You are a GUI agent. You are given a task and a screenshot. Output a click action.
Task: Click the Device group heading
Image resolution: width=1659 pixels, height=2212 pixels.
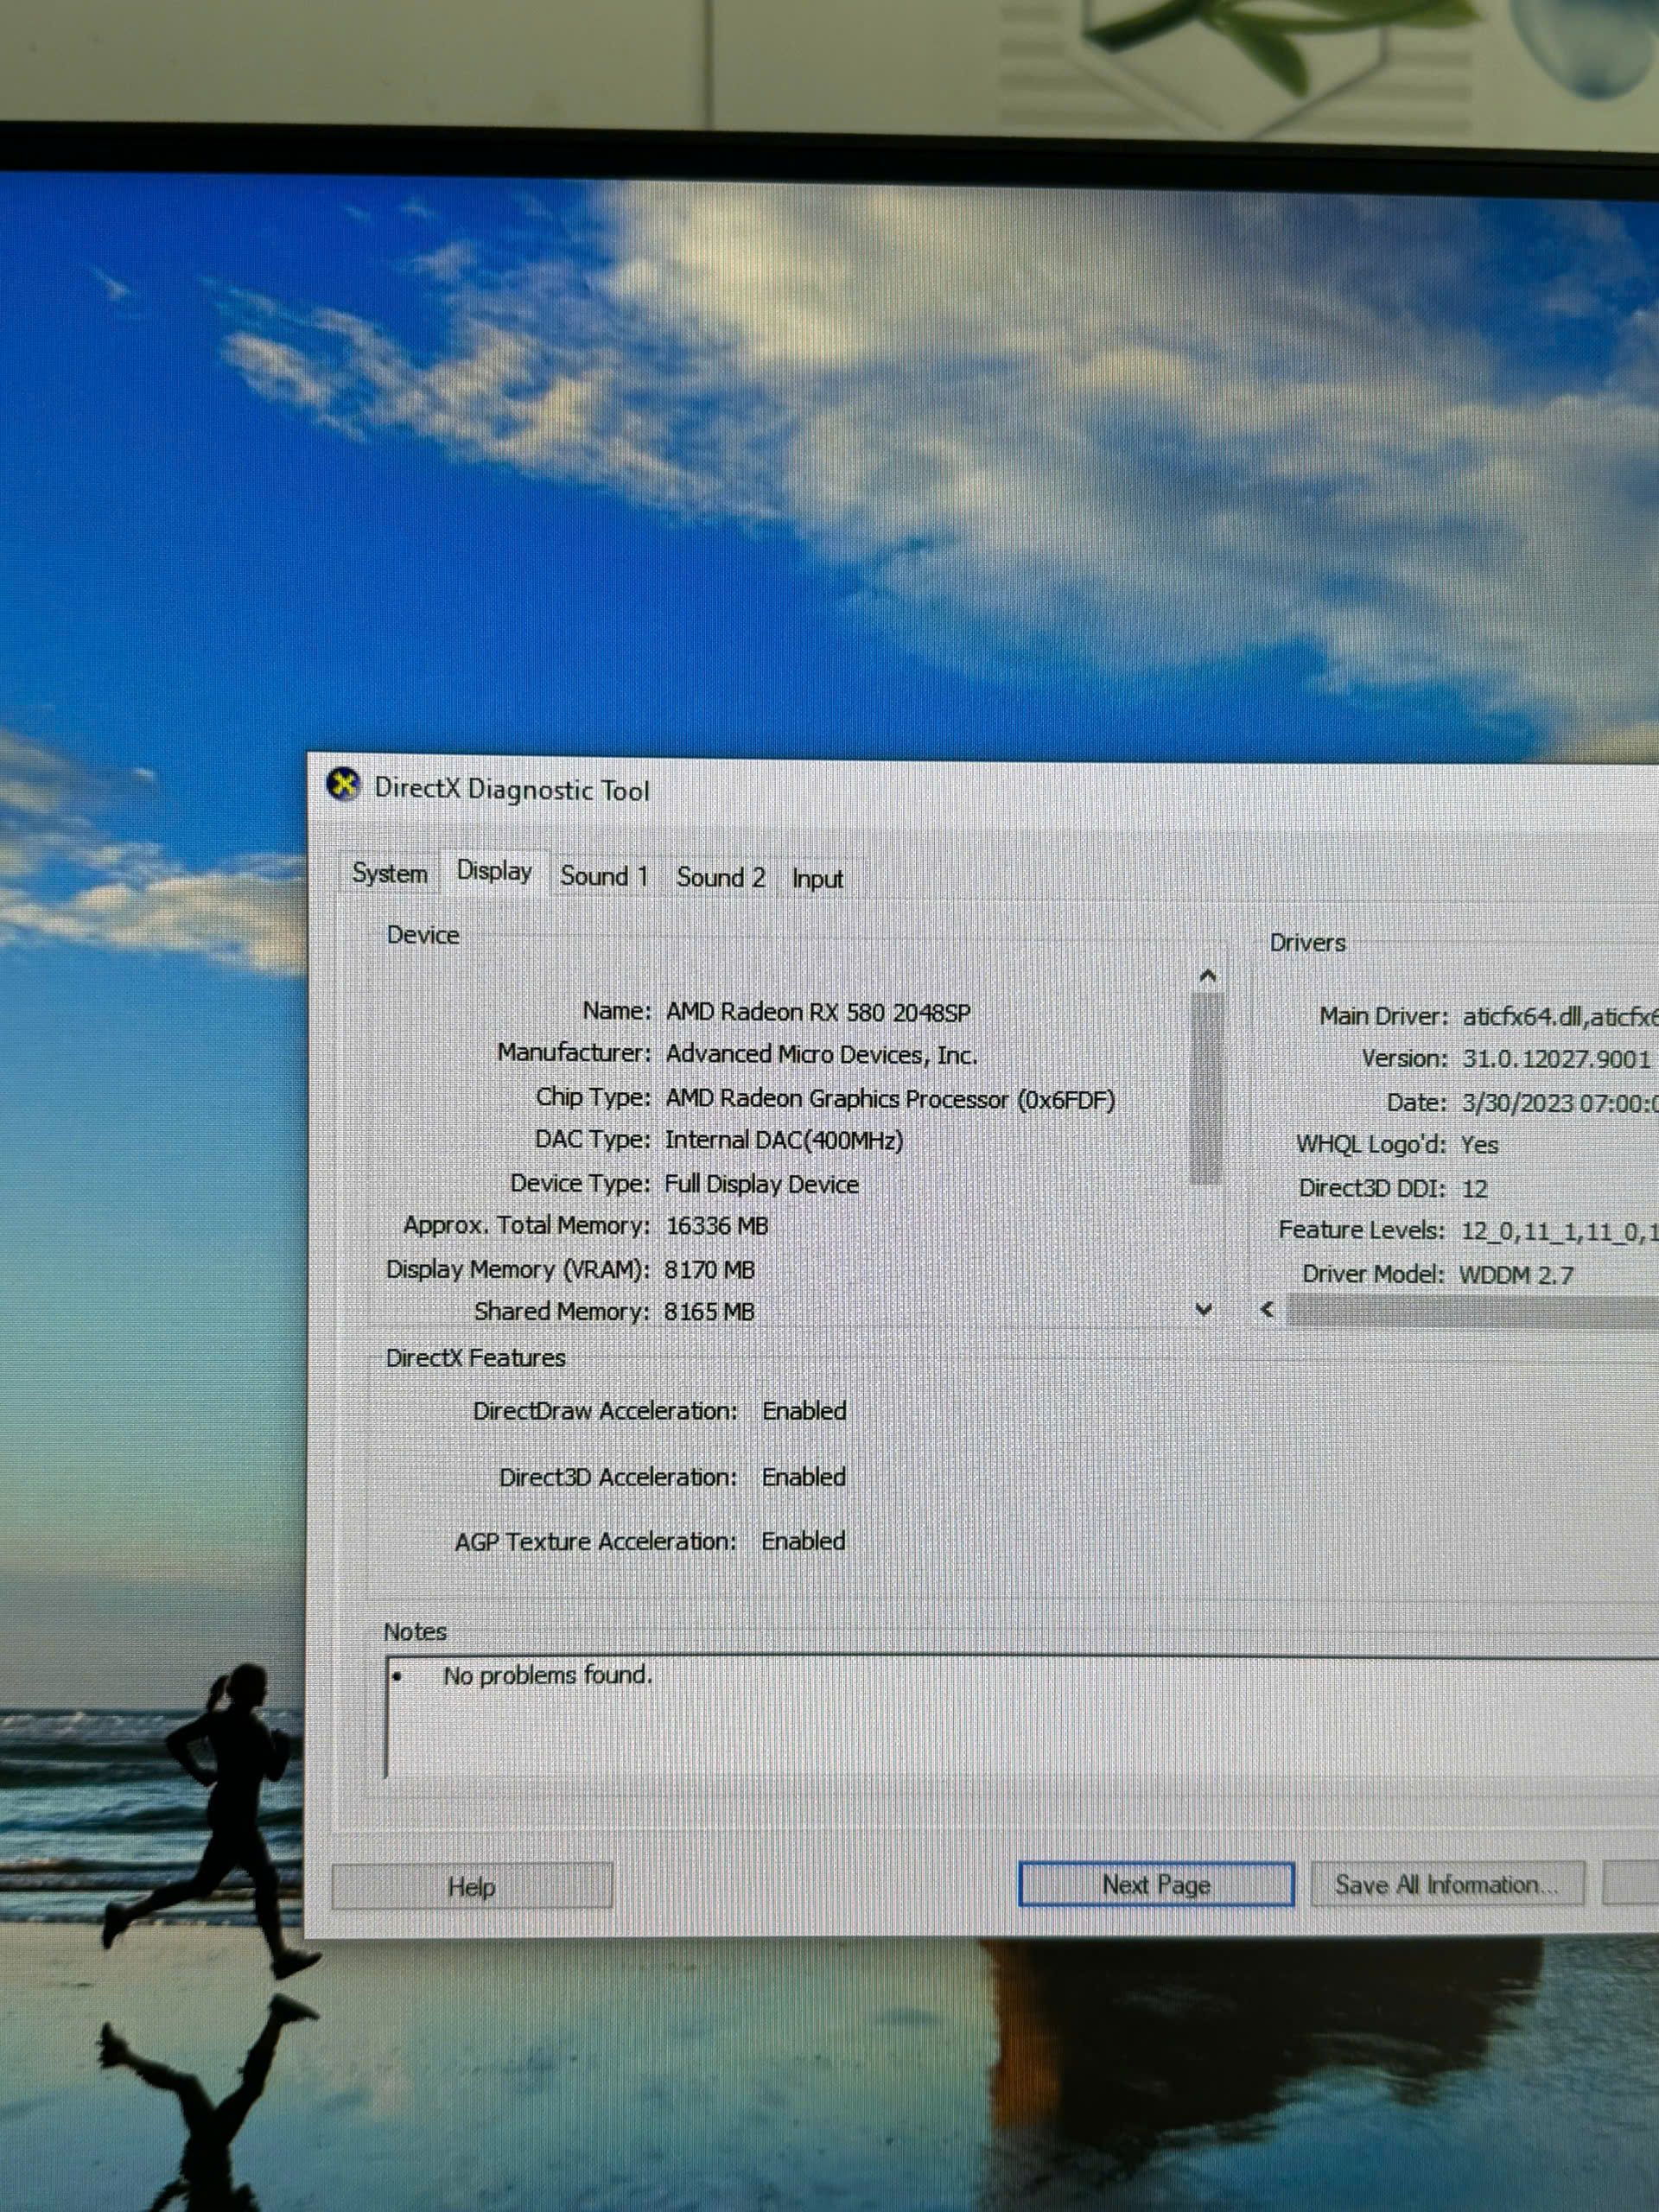tap(423, 935)
